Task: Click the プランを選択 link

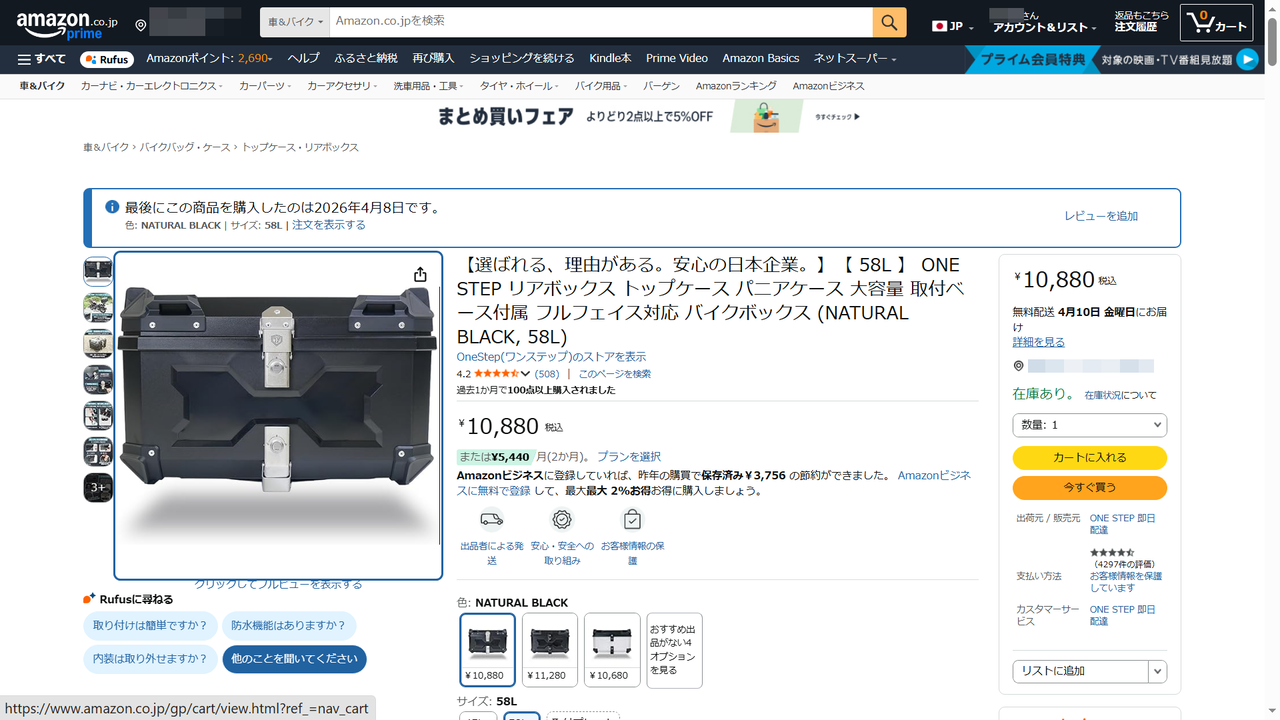Action: [x=629, y=457]
